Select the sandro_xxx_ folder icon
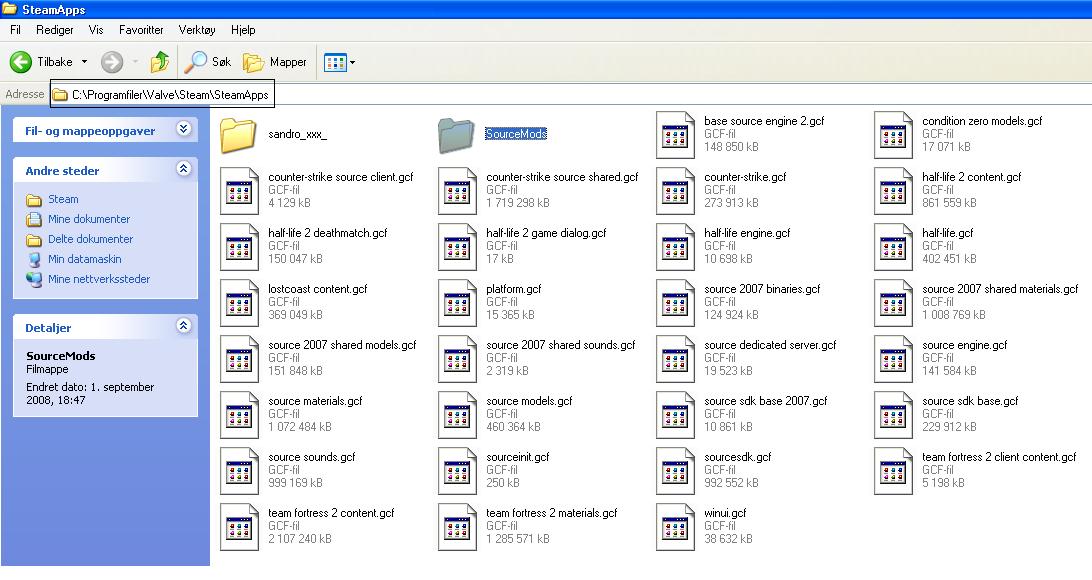Viewport: 1092px width, 580px height. (238, 134)
